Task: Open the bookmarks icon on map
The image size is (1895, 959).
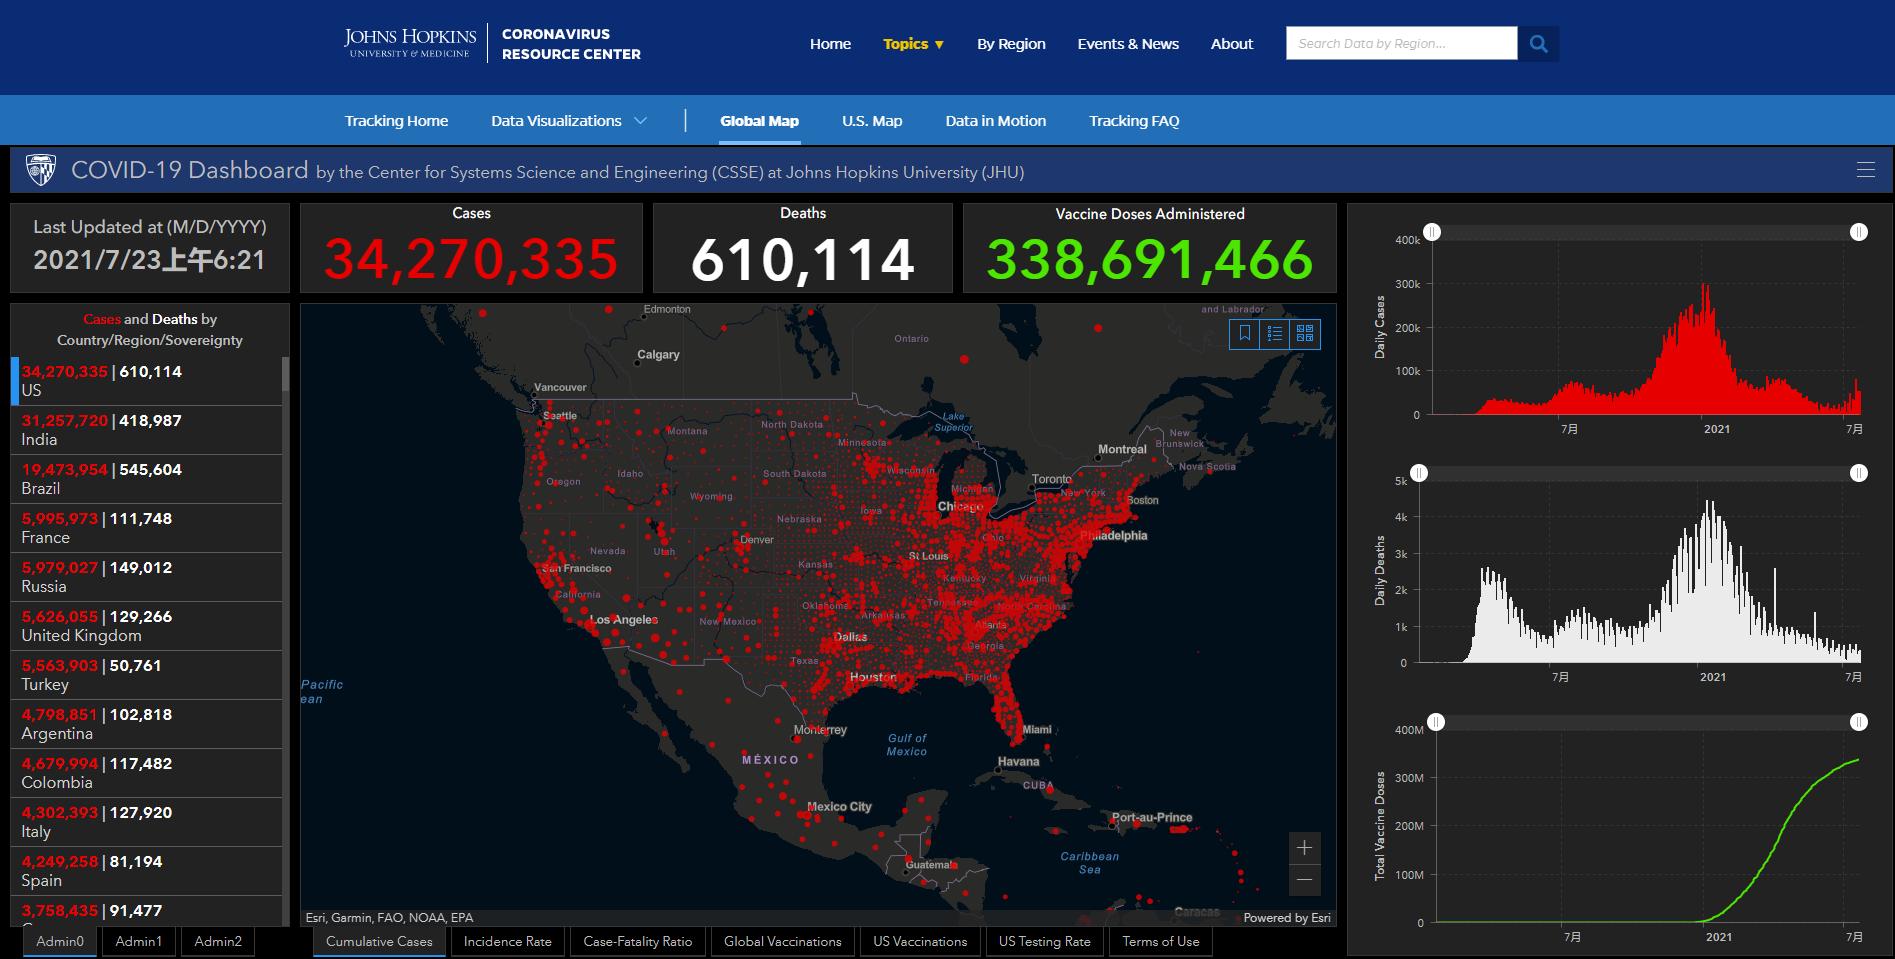Action: coord(1245,334)
